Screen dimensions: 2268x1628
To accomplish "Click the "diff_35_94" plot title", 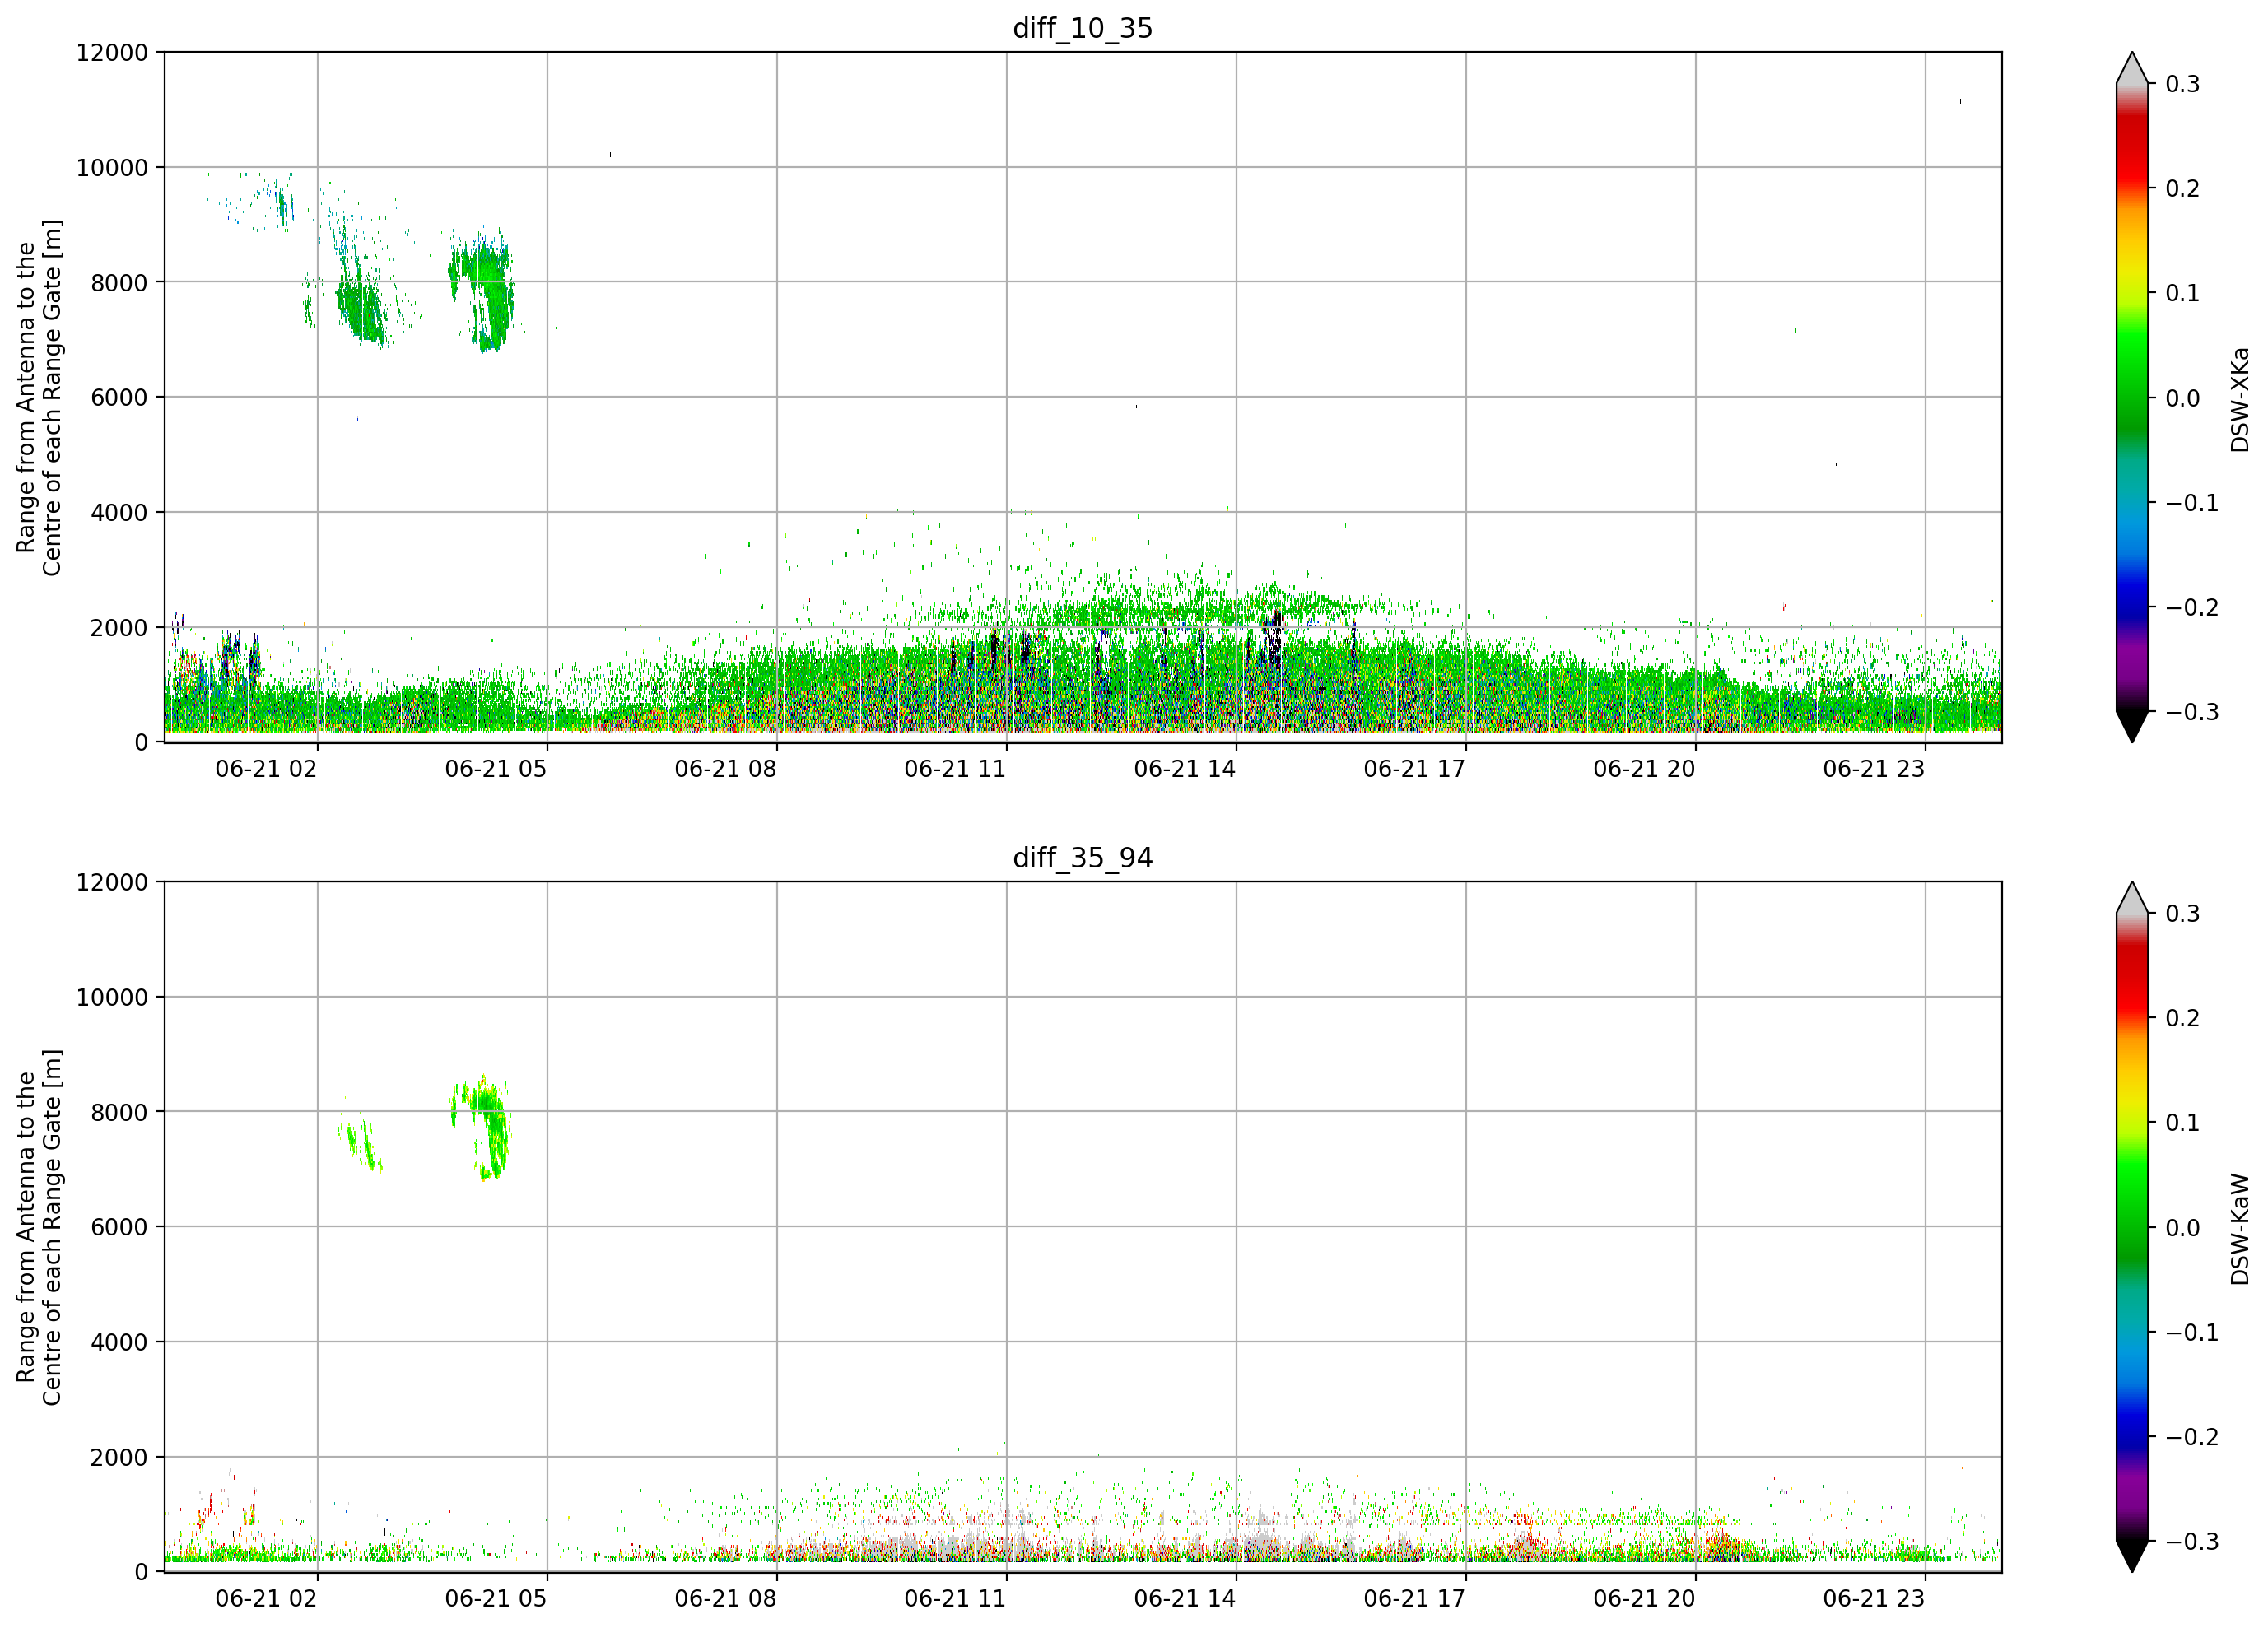I will coord(1082,858).
